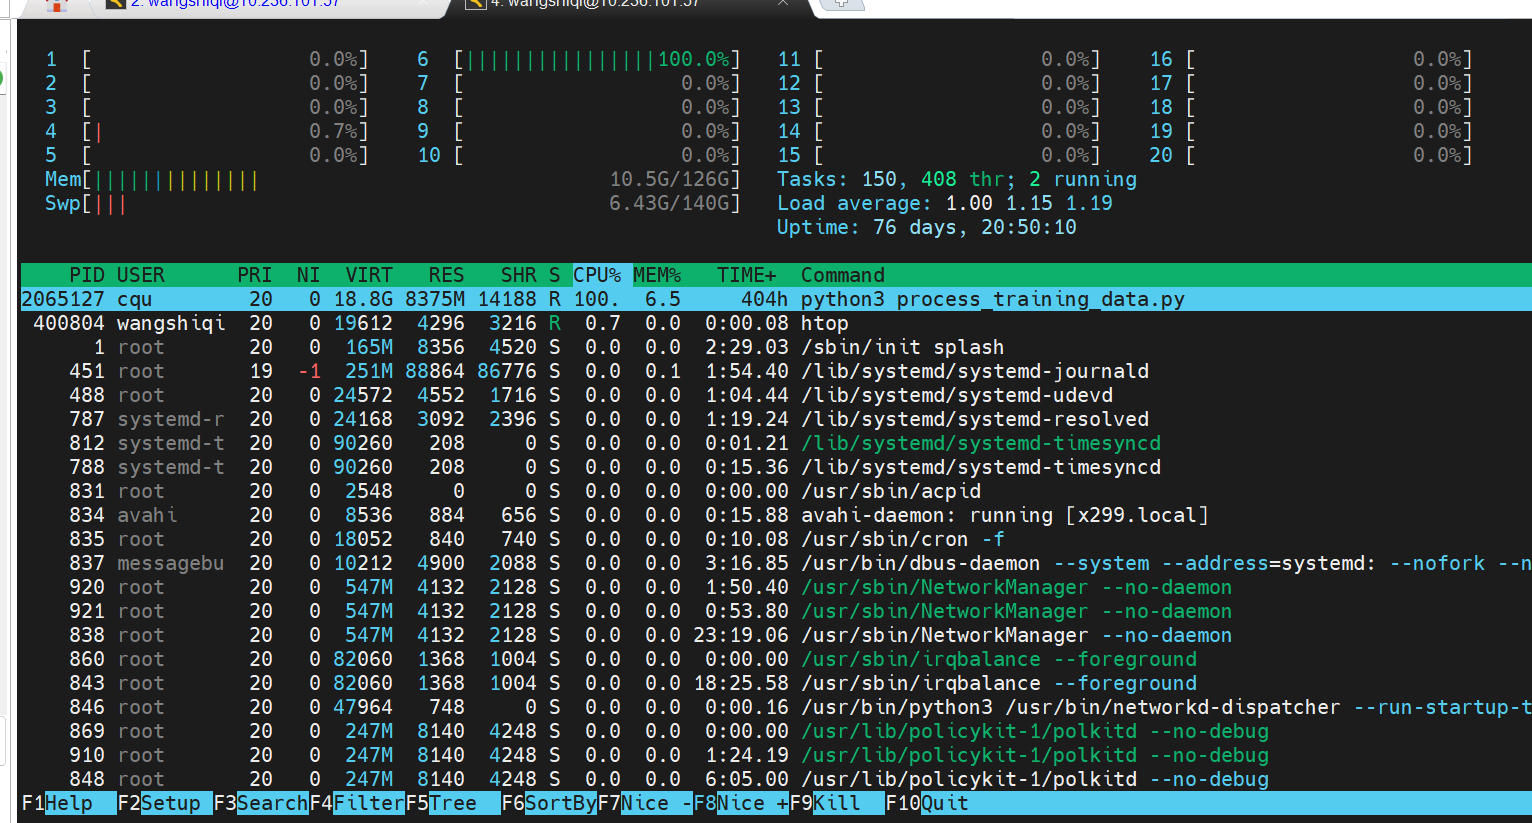
Task: Select irqbalance row with PID 860
Action: 776,659
